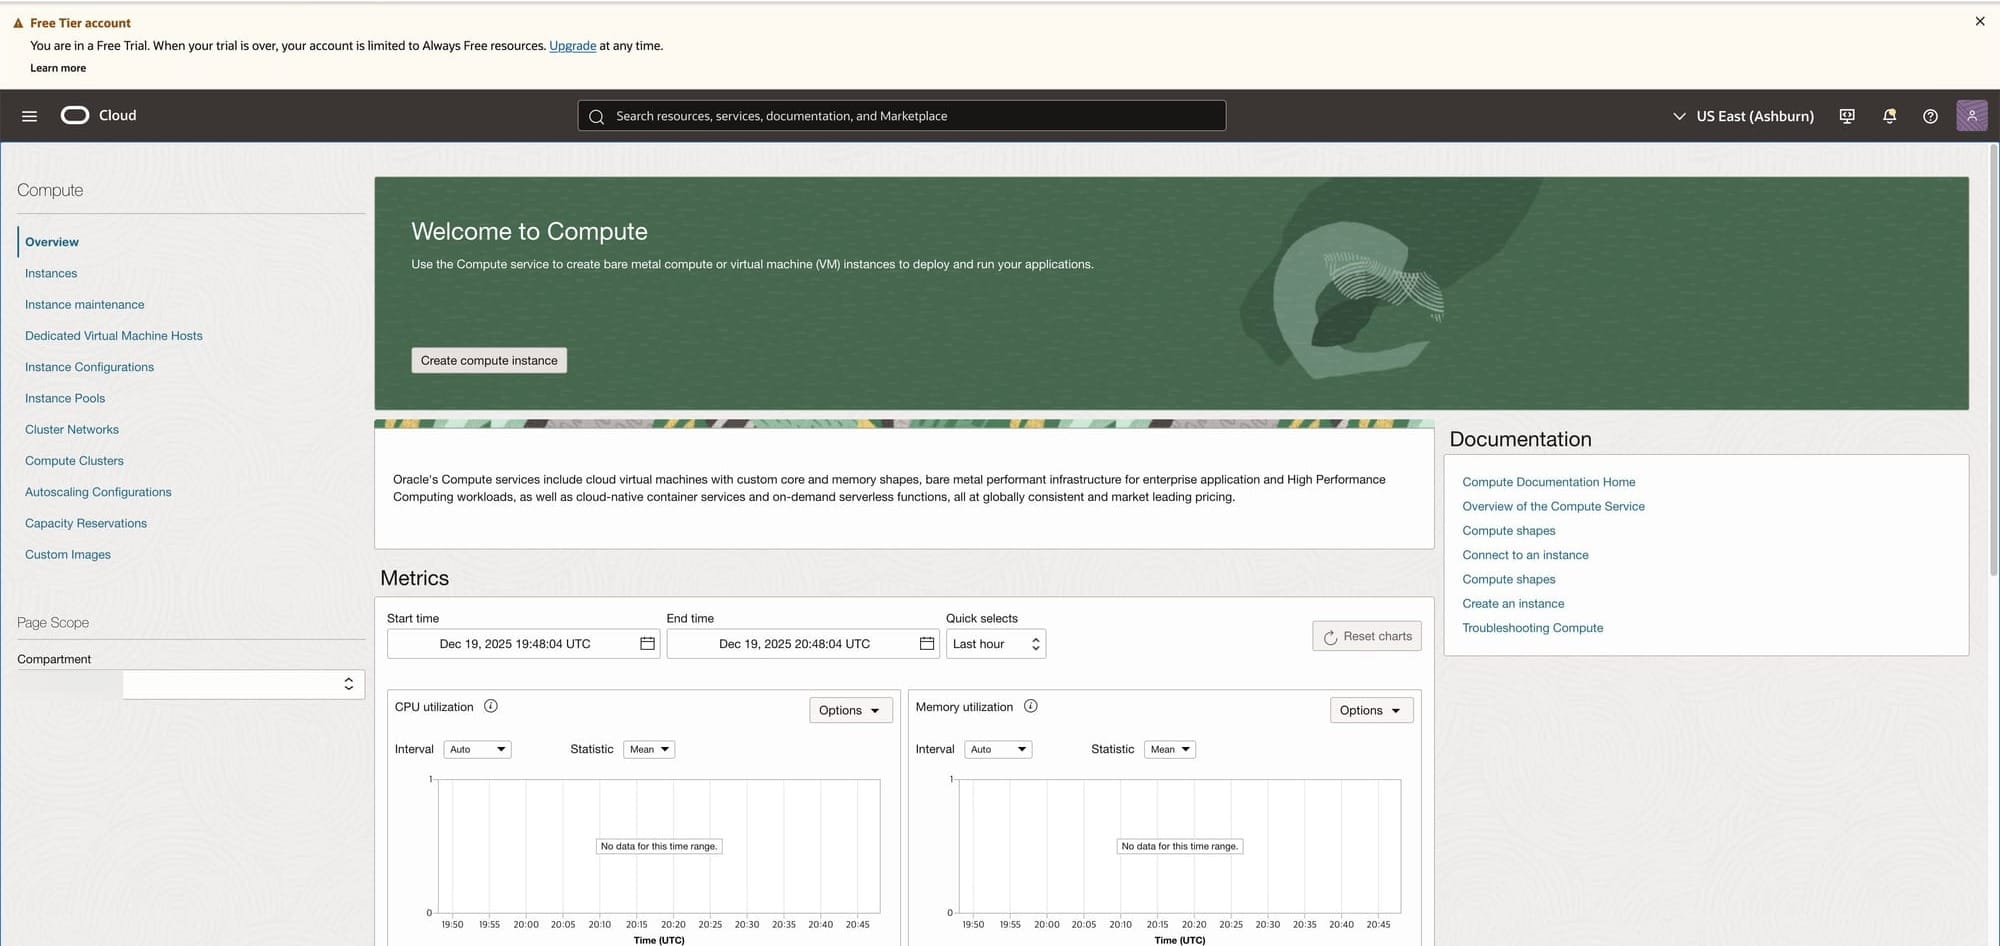Open the help question mark icon
This screenshot has width=2000, height=946.
(1930, 116)
